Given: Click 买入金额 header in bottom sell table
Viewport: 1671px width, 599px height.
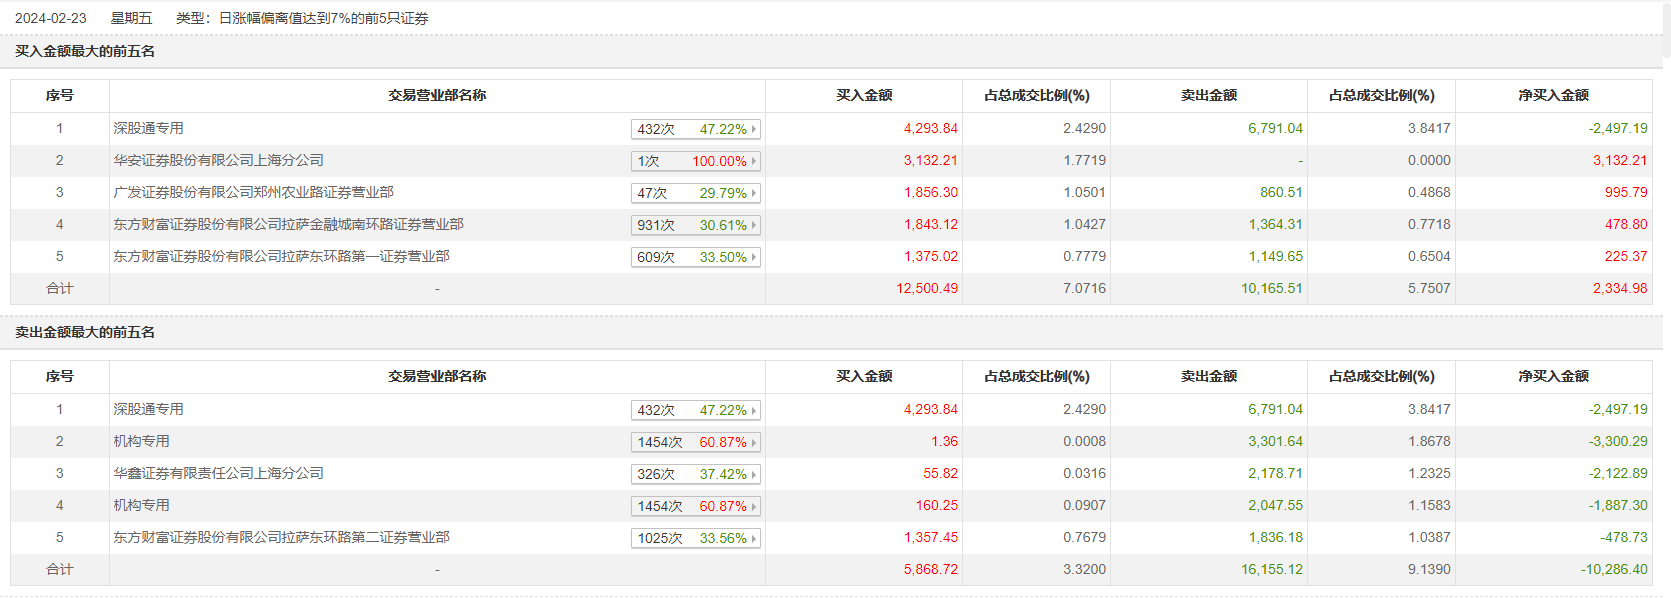Looking at the screenshot, I should pyautogui.click(x=864, y=376).
